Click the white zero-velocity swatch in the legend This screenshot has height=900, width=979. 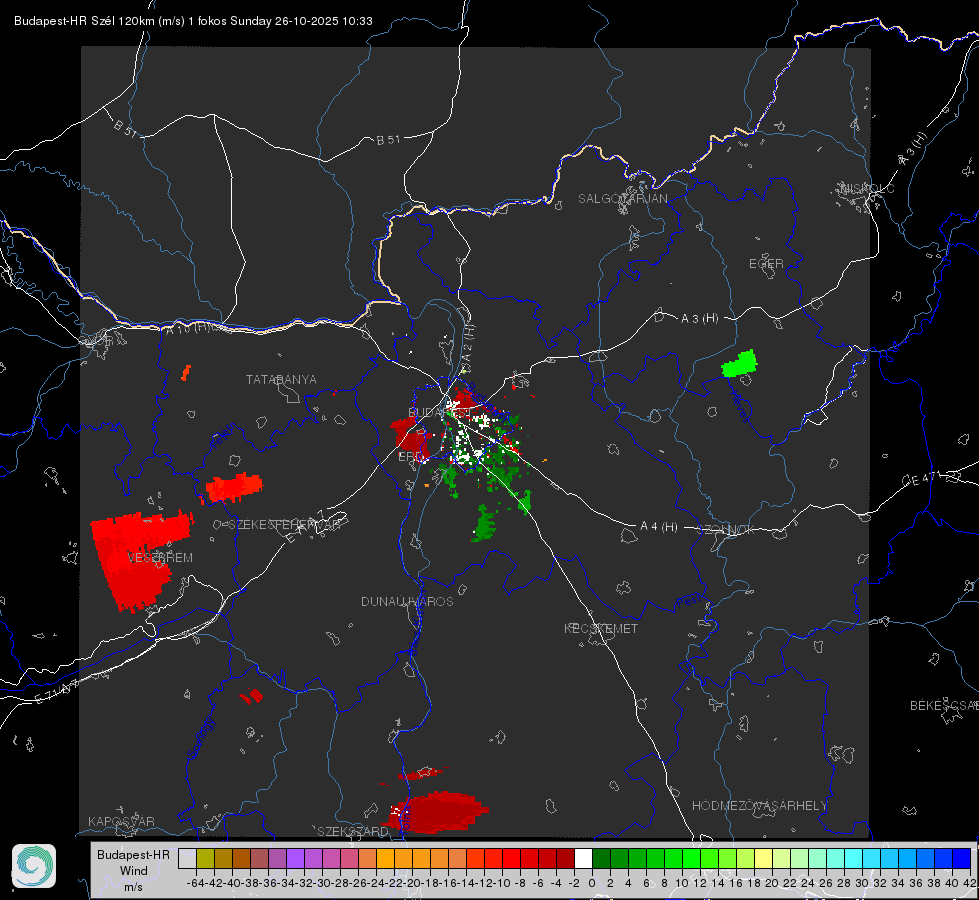[583, 858]
